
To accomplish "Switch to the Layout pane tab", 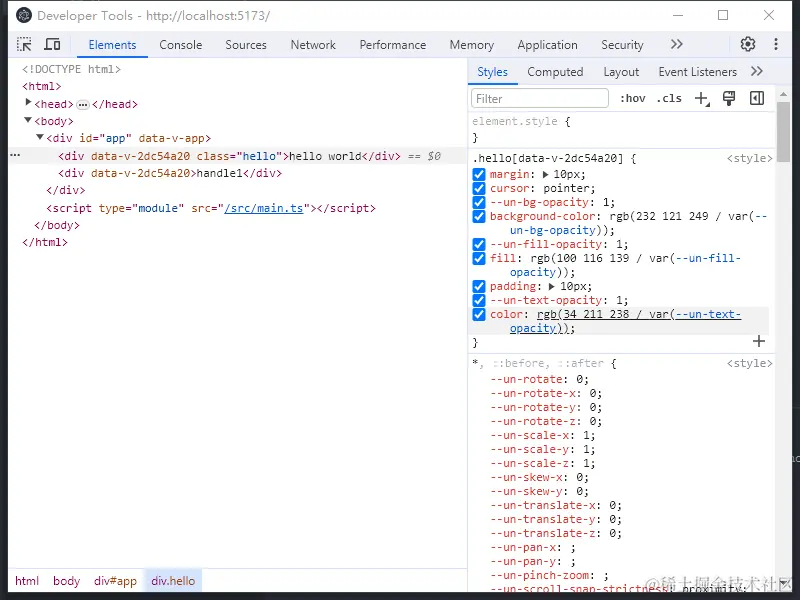I will pyautogui.click(x=621, y=72).
